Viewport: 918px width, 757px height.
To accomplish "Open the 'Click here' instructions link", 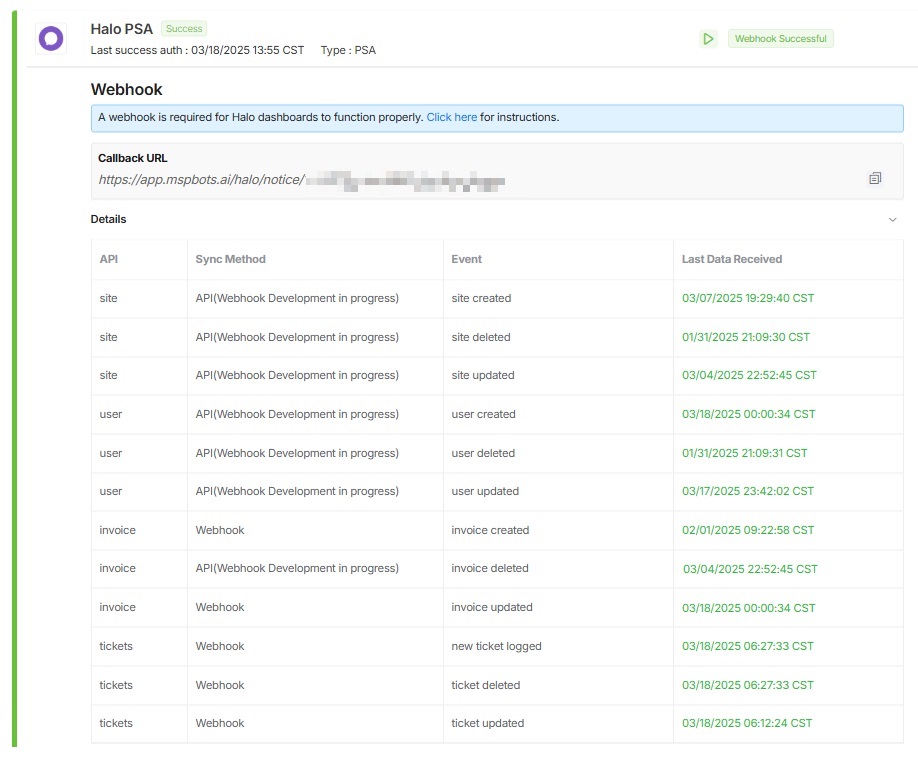I will click(451, 117).
